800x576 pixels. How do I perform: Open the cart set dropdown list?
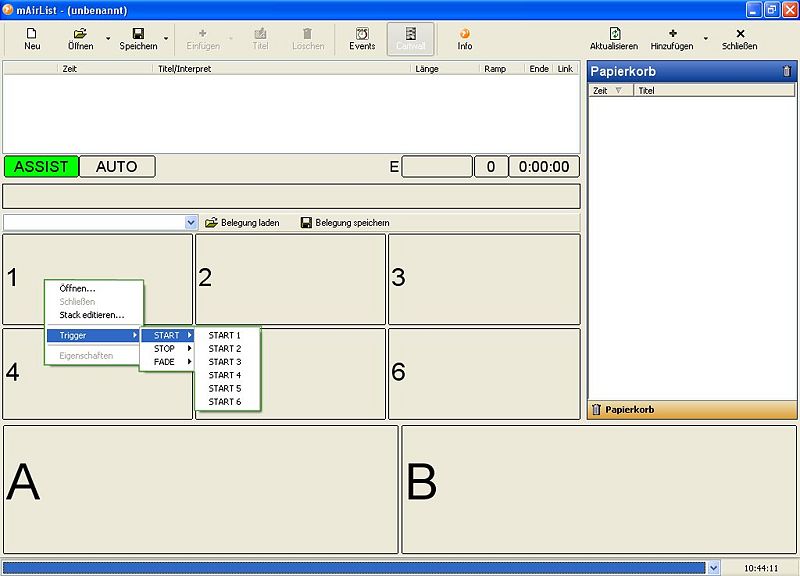click(x=192, y=222)
